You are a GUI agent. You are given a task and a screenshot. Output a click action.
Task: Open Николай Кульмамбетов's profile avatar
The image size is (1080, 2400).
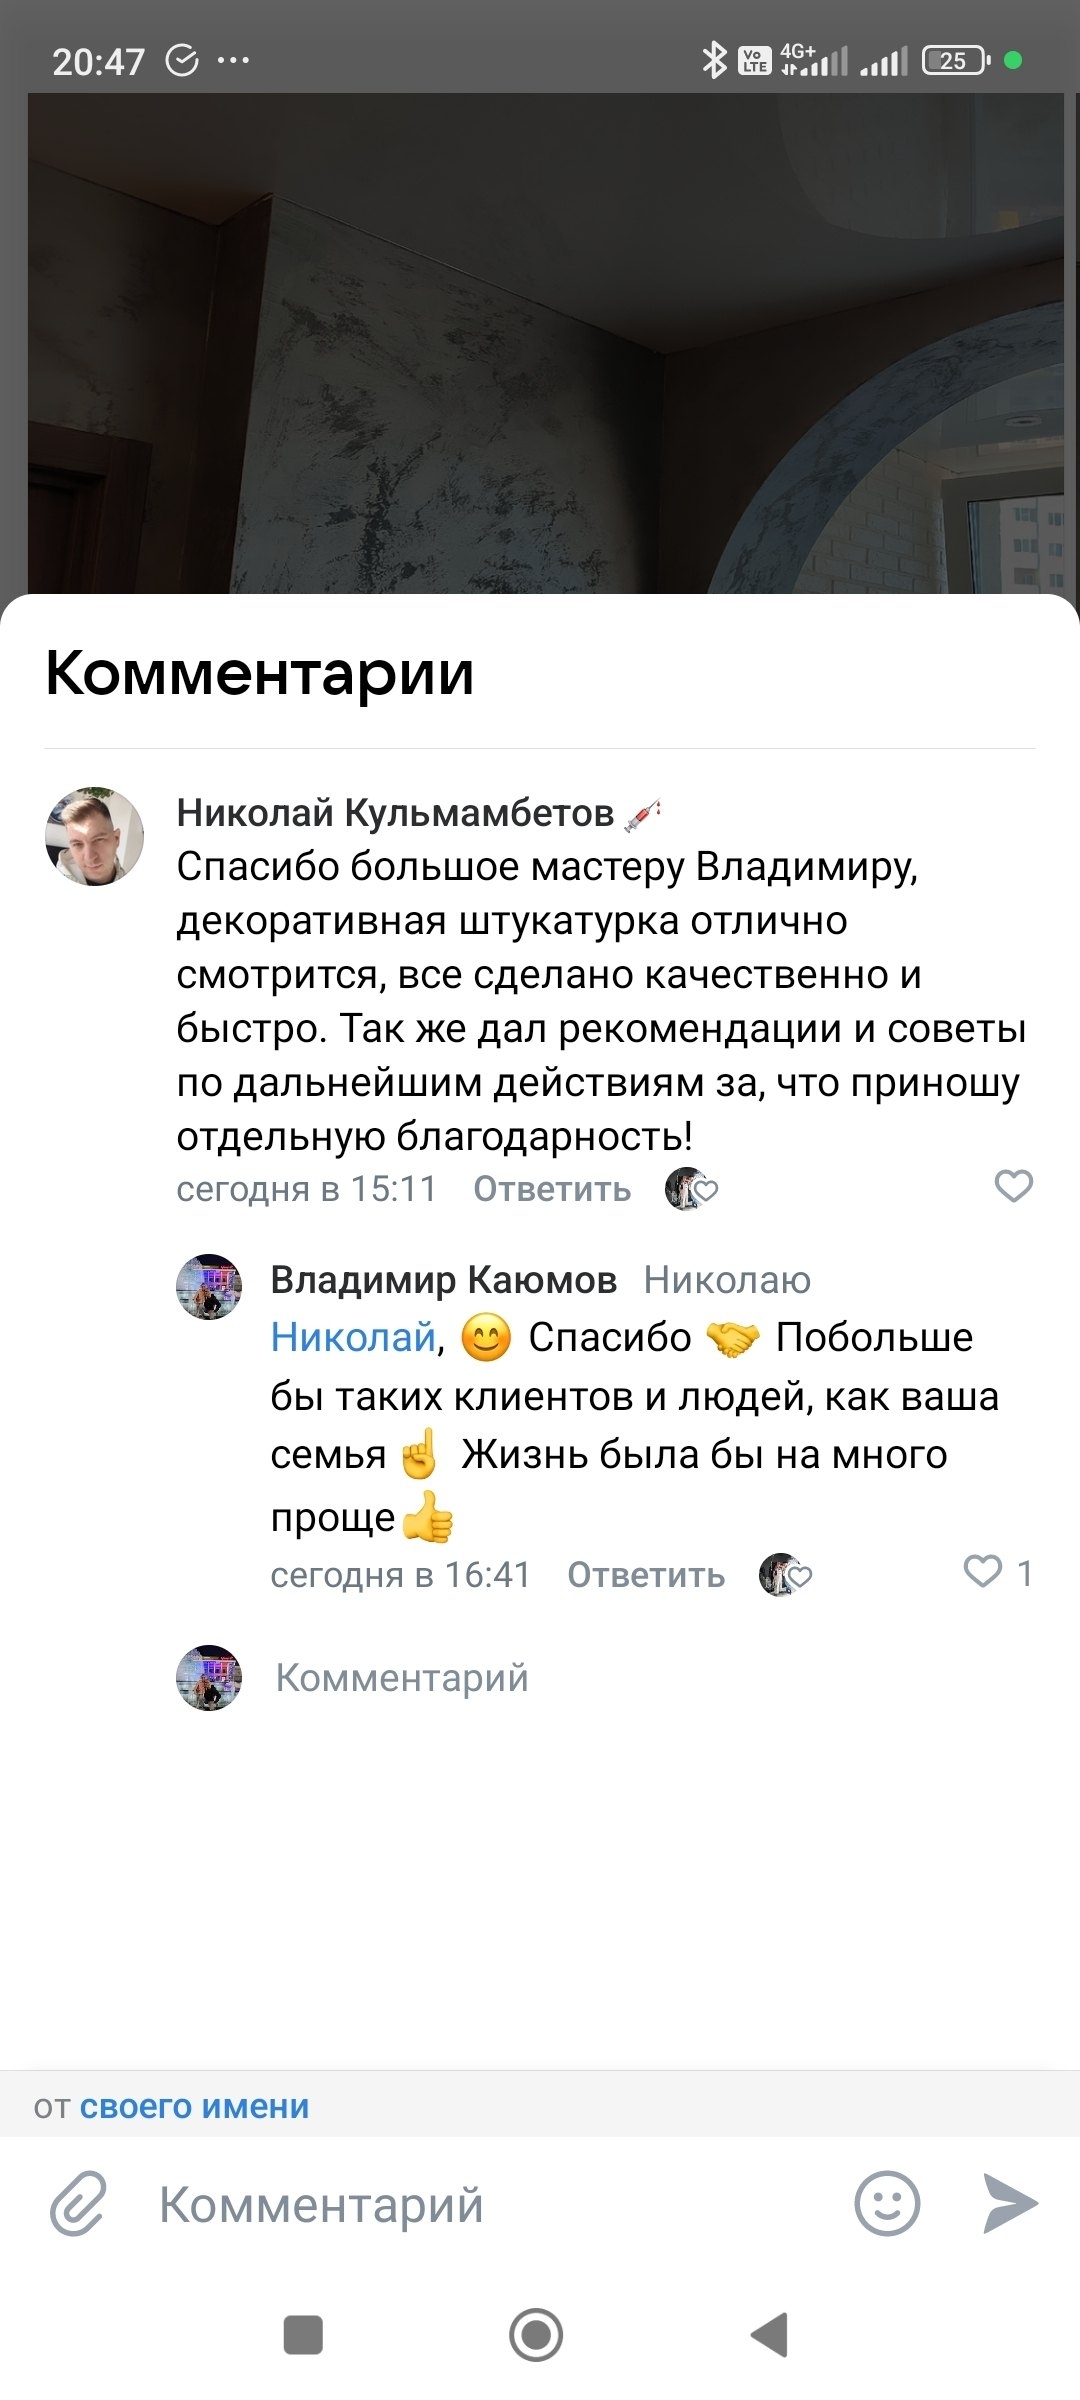click(95, 836)
